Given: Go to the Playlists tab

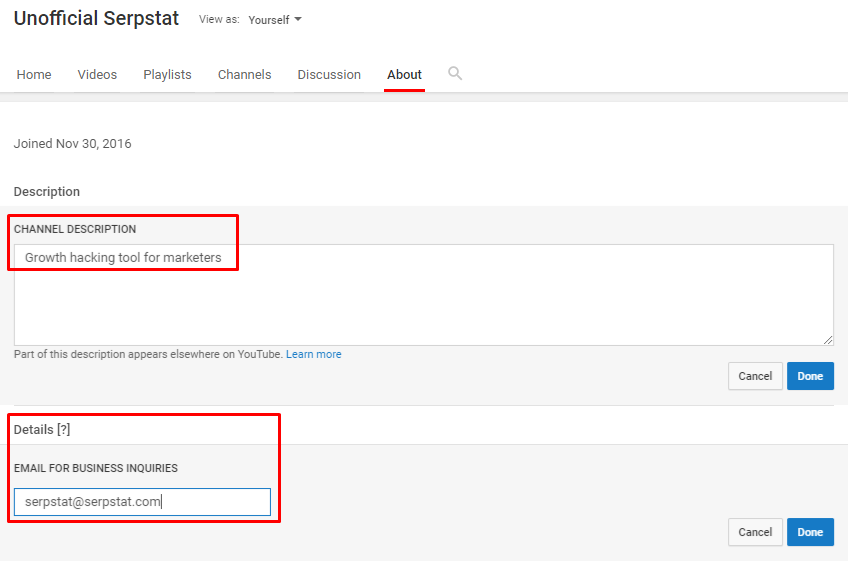Looking at the screenshot, I should [x=167, y=75].
